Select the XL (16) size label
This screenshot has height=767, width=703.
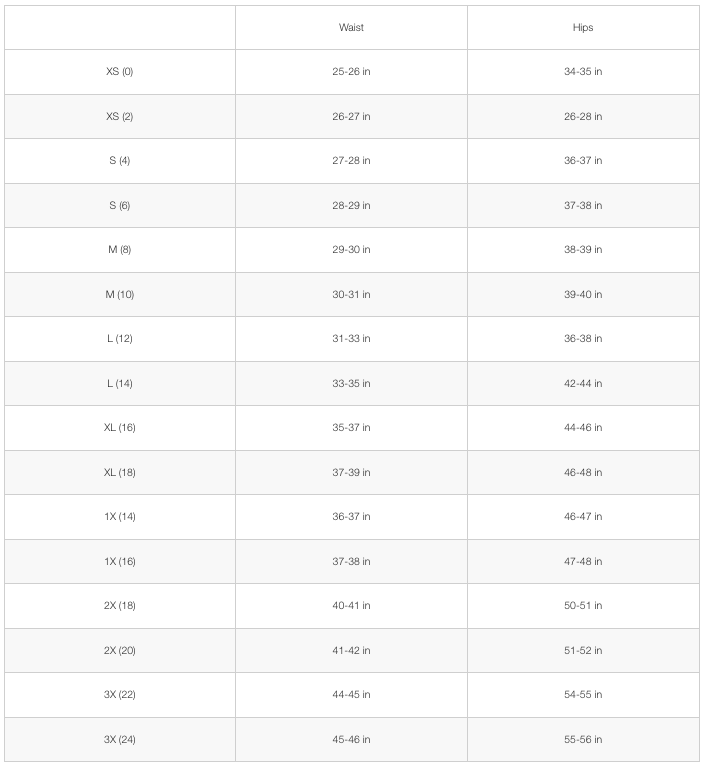click(x=119, y=428)
